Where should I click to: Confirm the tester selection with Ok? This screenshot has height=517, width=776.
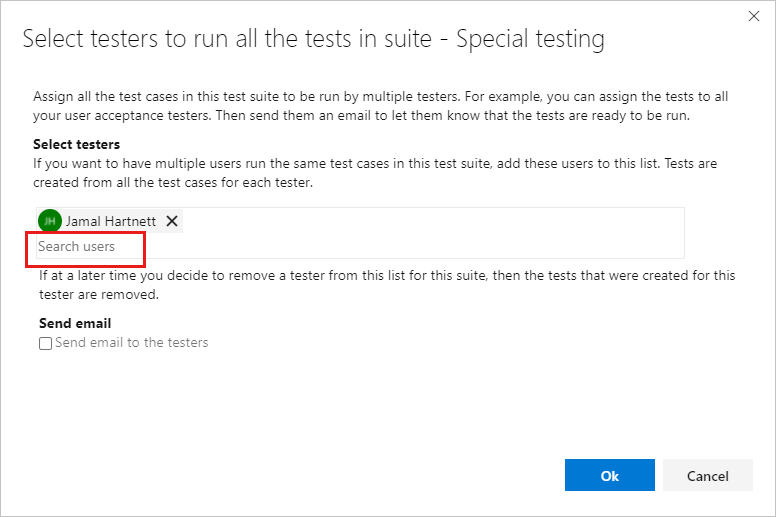(609, 476)
